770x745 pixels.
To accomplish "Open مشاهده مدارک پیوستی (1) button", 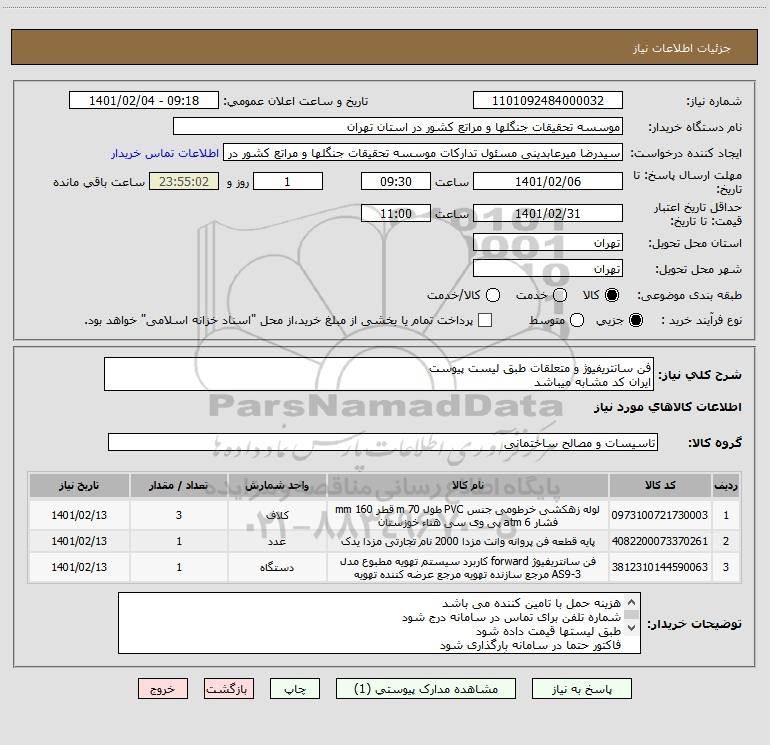I will (x=426, y=689).
